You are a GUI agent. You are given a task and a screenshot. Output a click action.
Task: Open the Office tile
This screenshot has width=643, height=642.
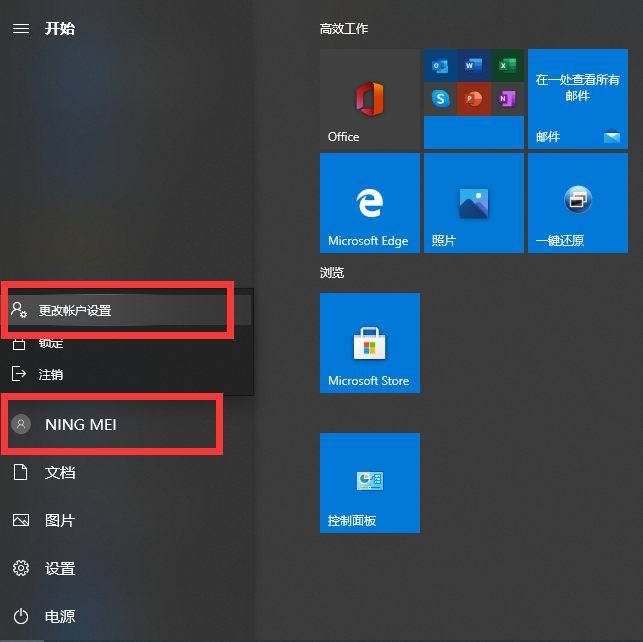pyautogui.click(x=369, y=98)
